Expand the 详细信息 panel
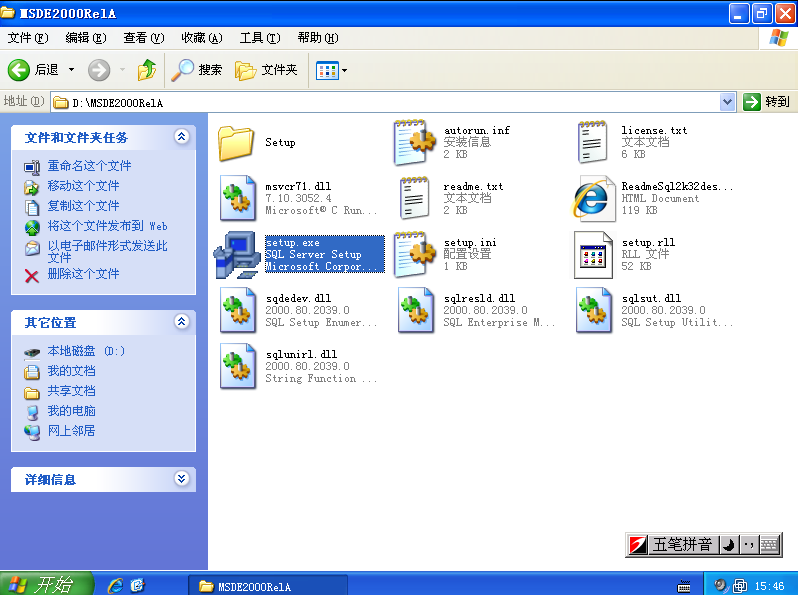 point(182,478)
